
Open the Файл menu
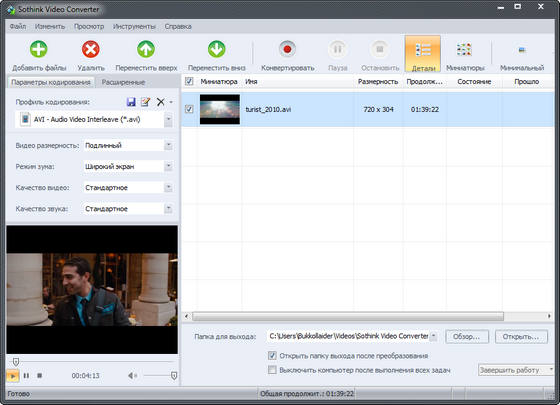18,26
